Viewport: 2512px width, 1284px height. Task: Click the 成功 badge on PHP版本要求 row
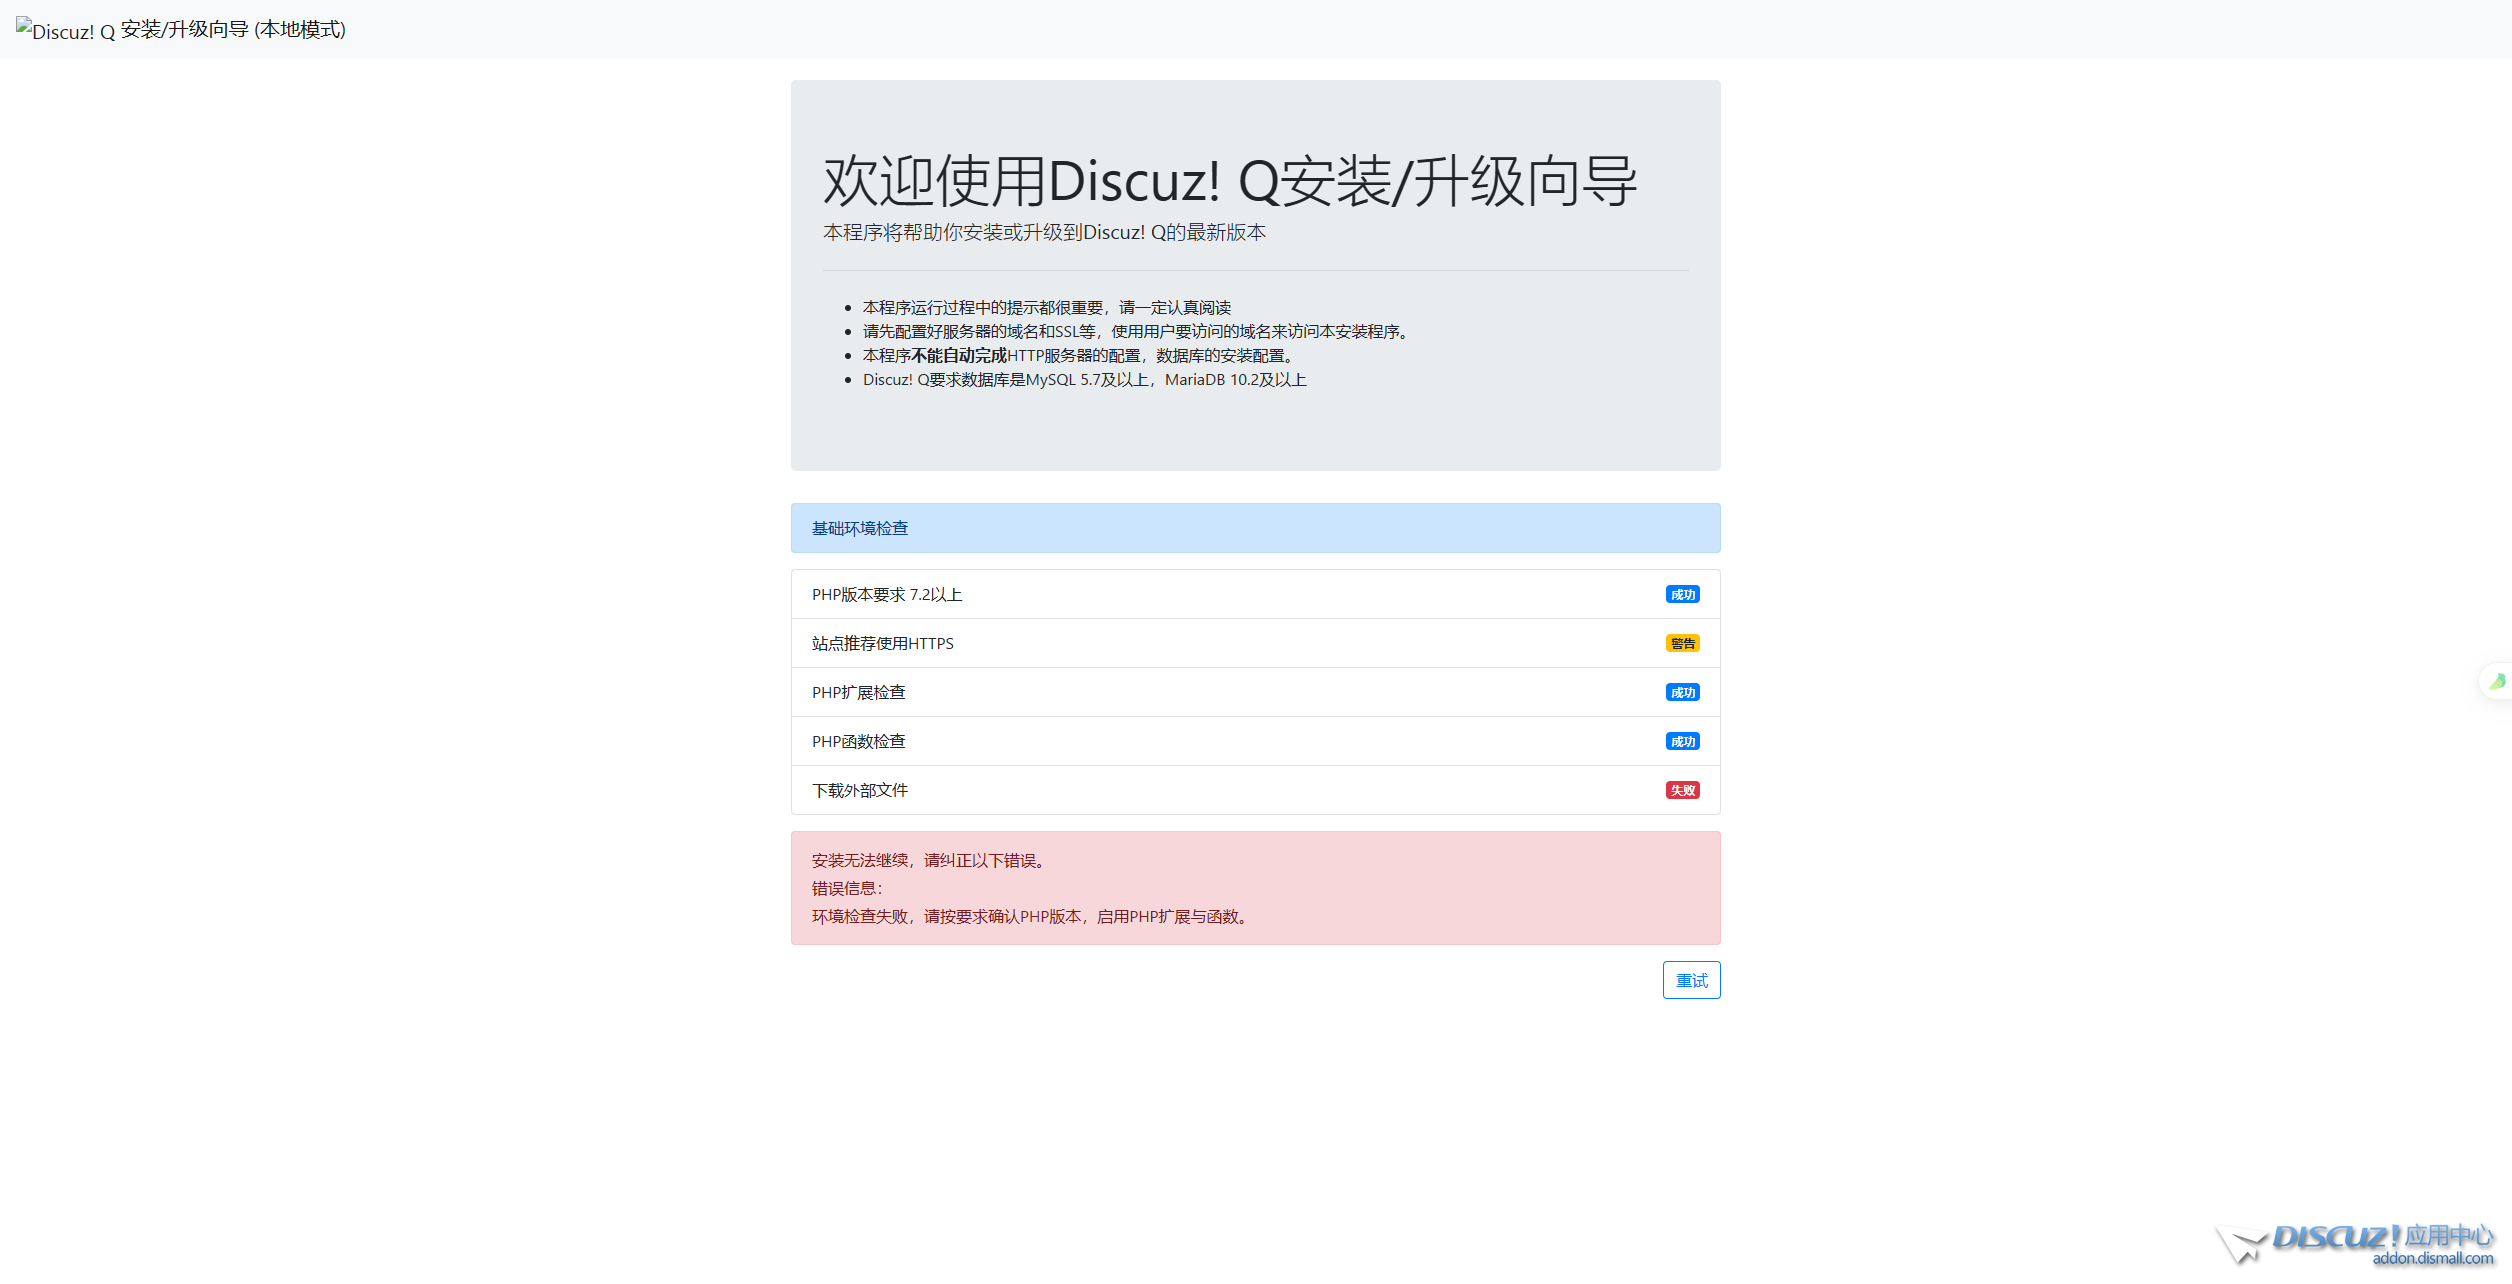click(x=1683, y=595)
